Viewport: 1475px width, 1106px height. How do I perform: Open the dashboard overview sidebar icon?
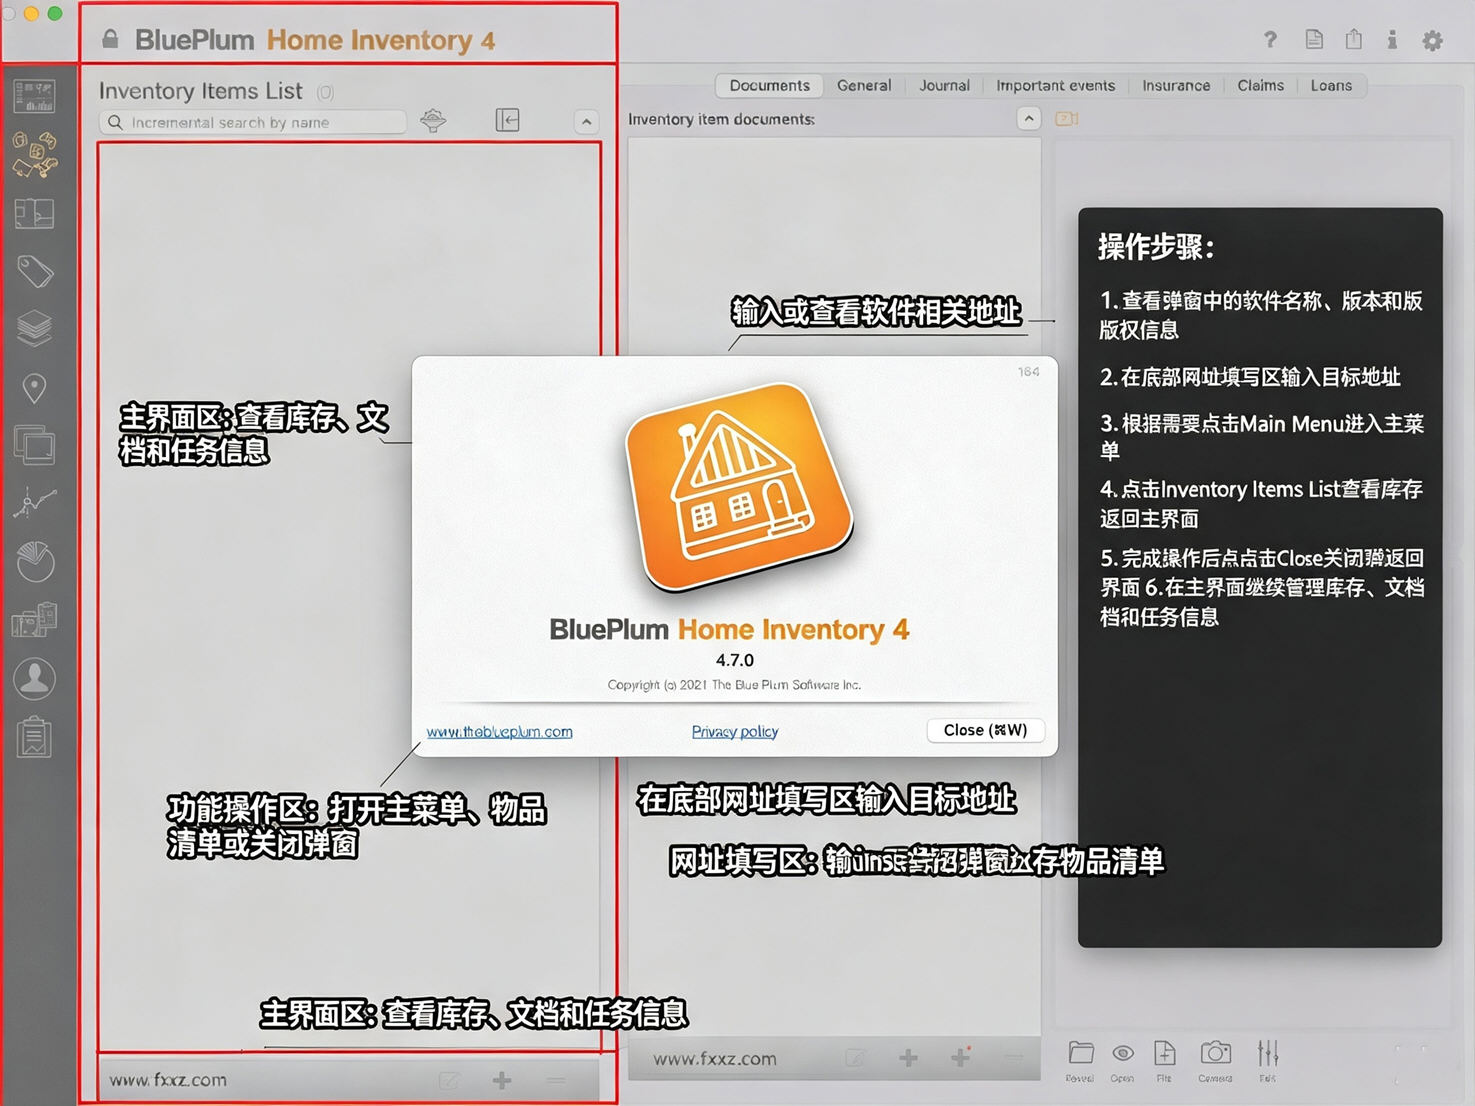click(34, 96)
